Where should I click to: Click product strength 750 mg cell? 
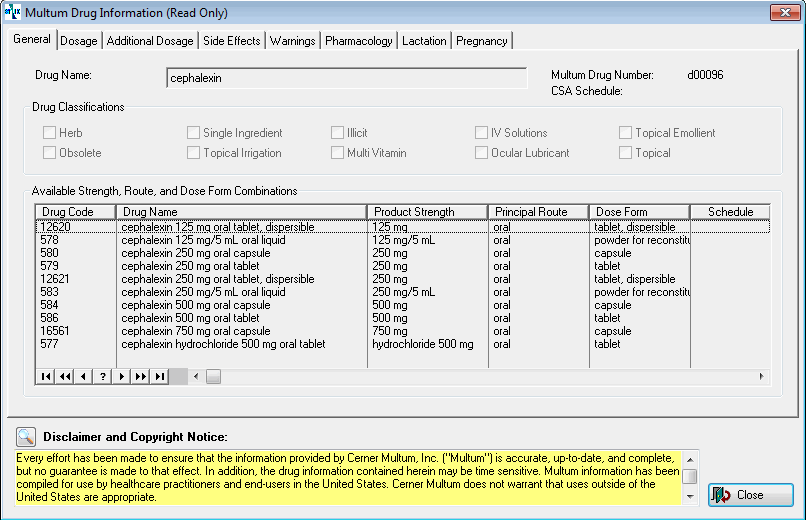390,331
